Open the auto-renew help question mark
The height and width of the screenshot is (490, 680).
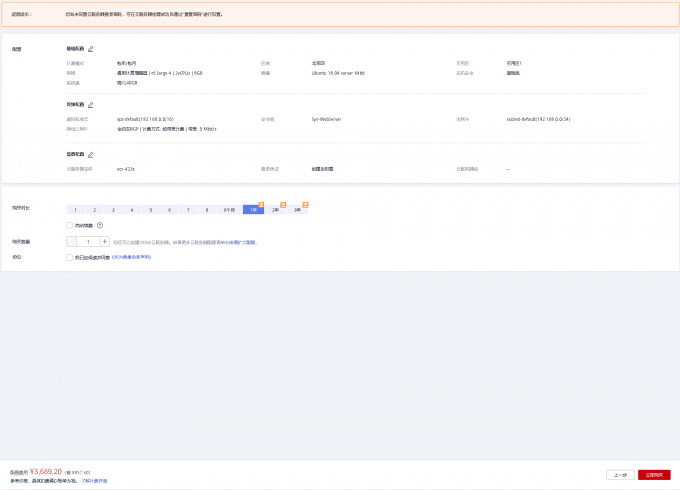coord(100,225)
